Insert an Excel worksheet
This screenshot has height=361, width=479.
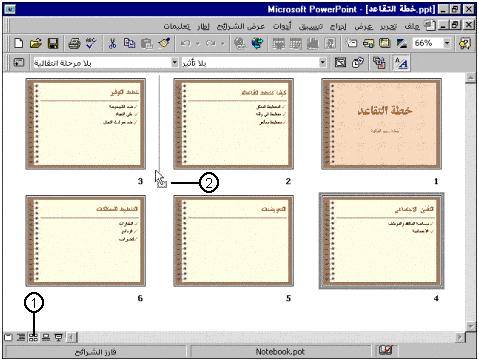point(296,43)
